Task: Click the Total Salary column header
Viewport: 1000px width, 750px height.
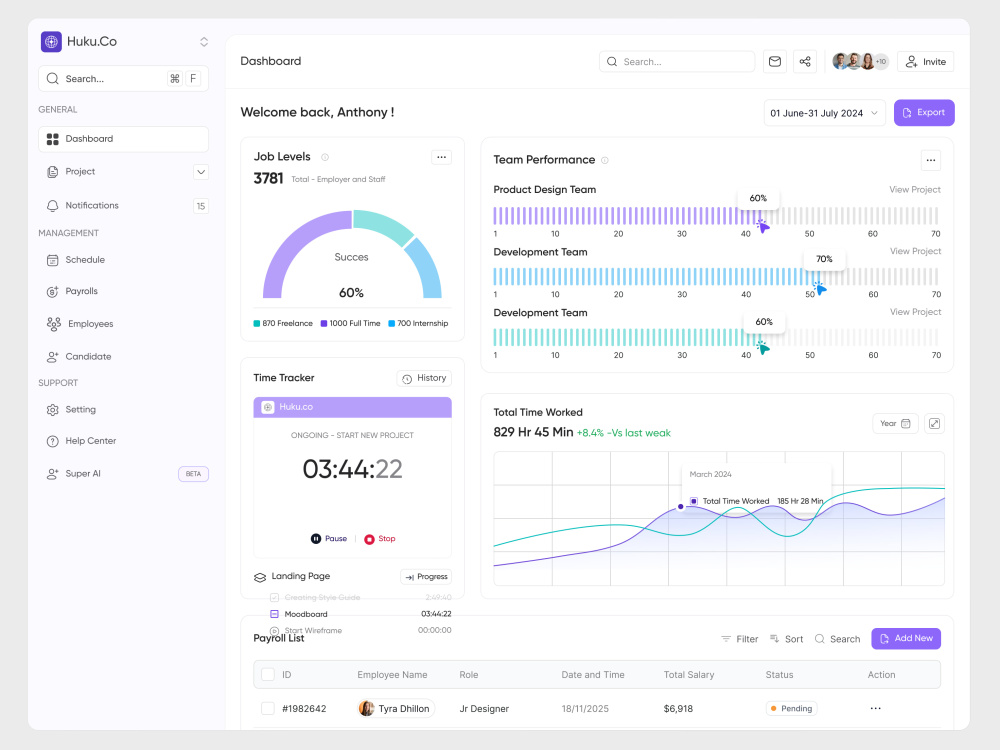Action: click(689, 675)
